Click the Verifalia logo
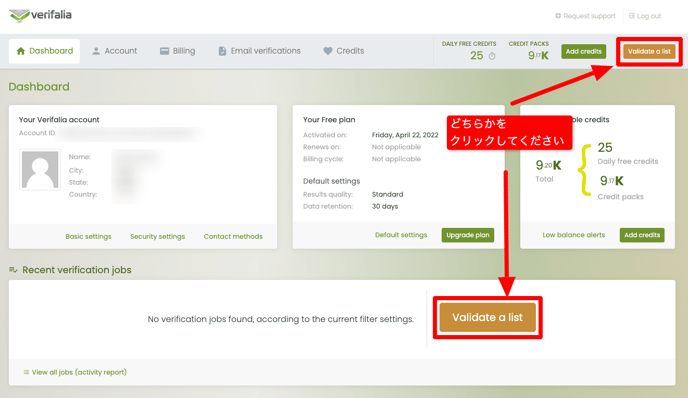Image resolution: width=688 pixels, height=398 pixels. click(x=40, y=15)
